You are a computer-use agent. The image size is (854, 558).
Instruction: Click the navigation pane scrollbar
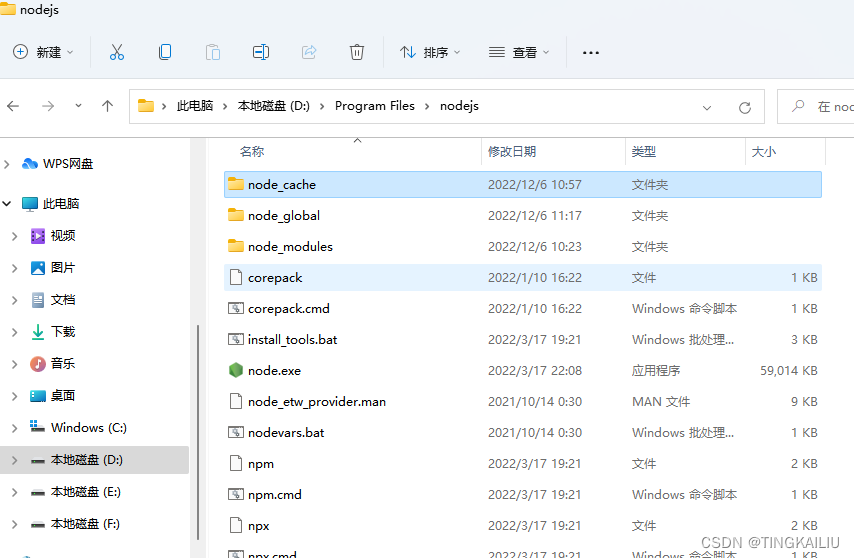click(x=198, y=433)
